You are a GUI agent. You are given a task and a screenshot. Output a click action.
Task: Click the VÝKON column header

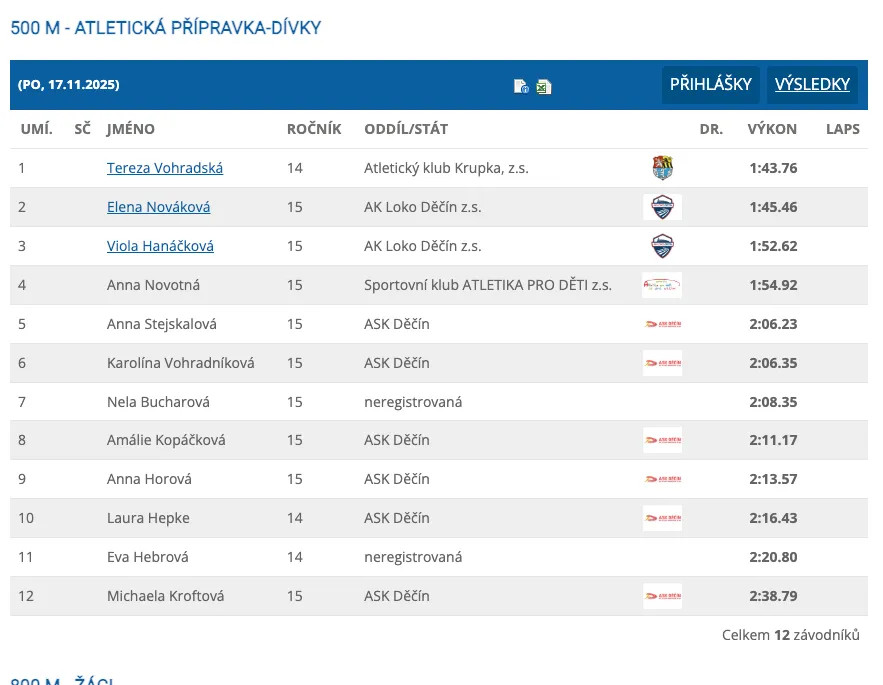(x=772, y=129)
